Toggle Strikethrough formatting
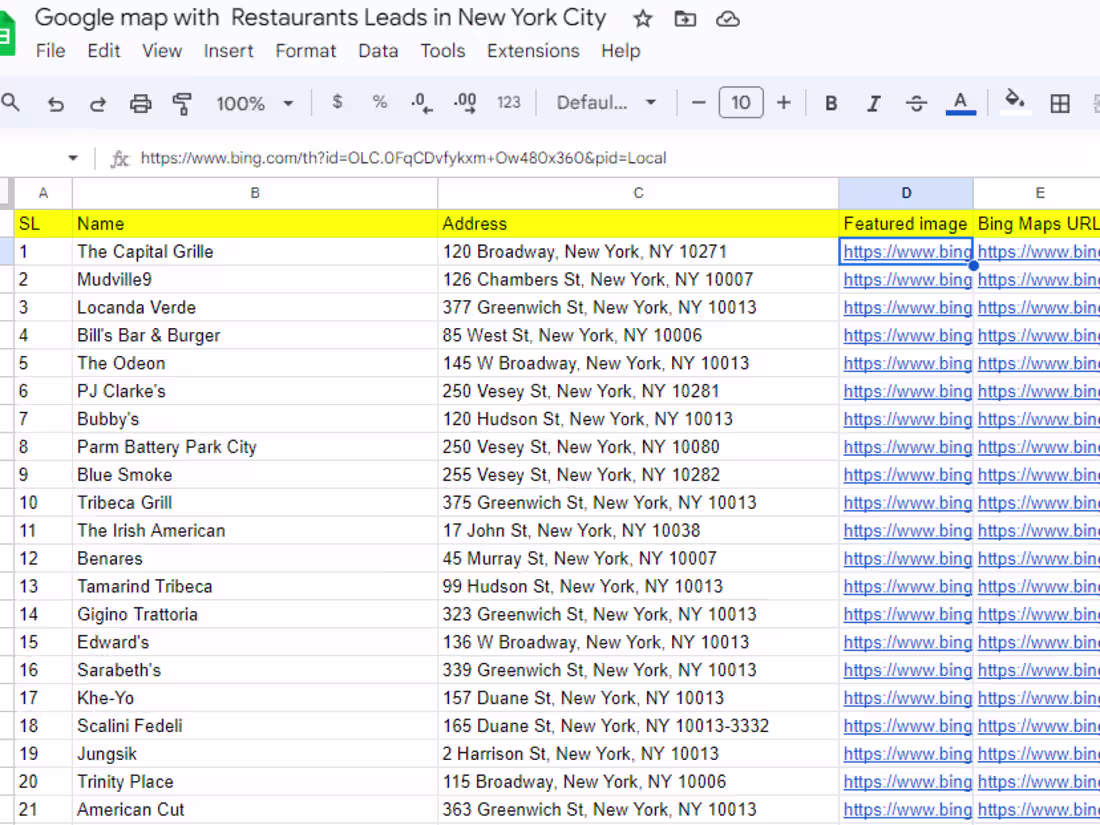 (x=916, y=104)
